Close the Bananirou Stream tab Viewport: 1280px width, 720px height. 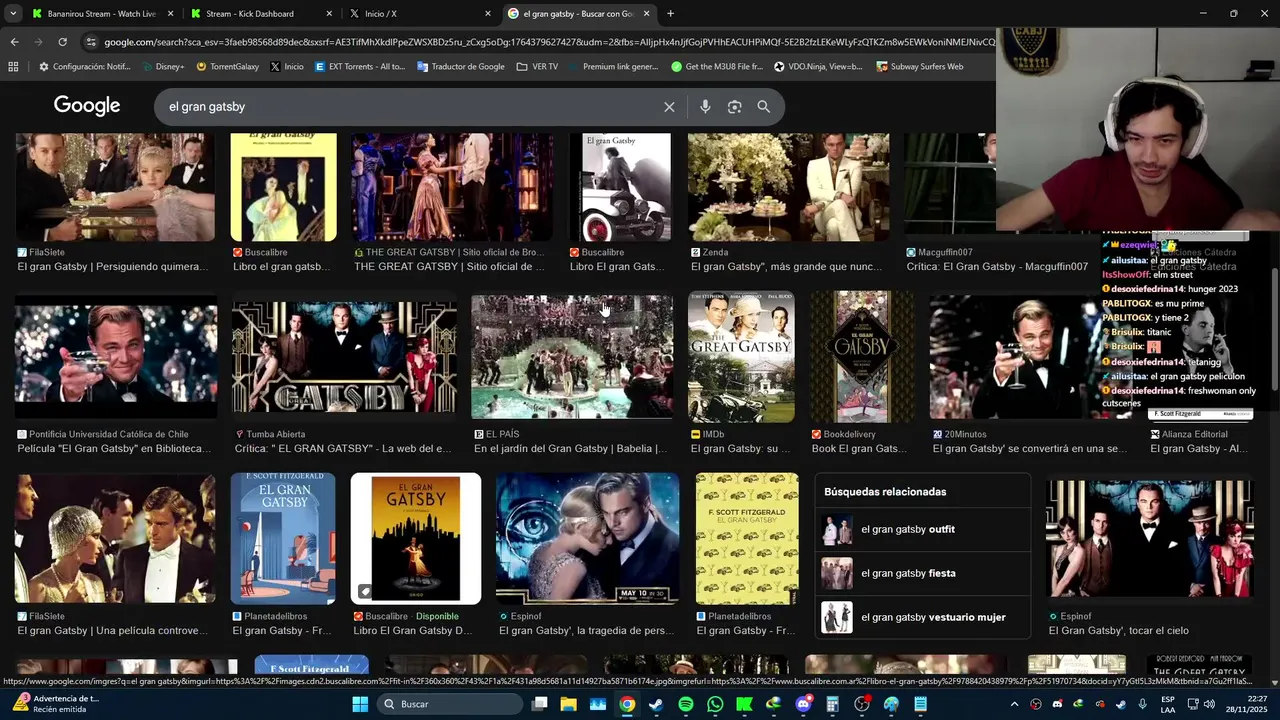click(x=170, y=14)
